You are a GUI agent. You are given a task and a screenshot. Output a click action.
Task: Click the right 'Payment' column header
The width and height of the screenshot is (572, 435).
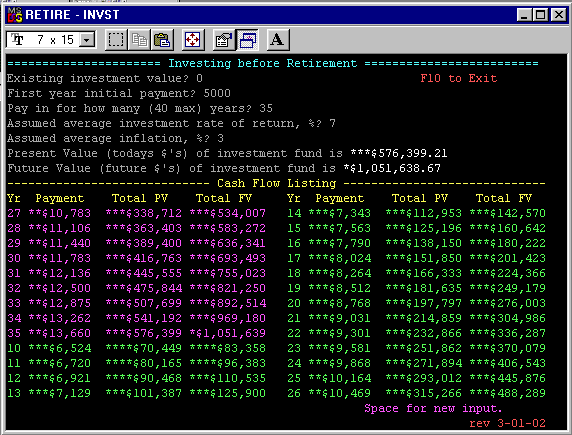340,198
